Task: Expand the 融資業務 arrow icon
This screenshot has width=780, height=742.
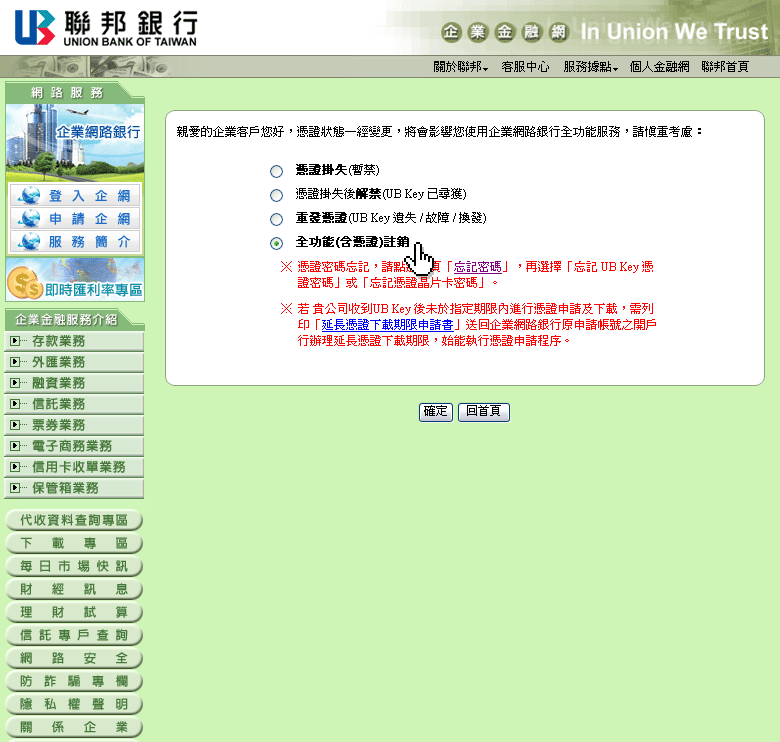Action: click(15, 382)
